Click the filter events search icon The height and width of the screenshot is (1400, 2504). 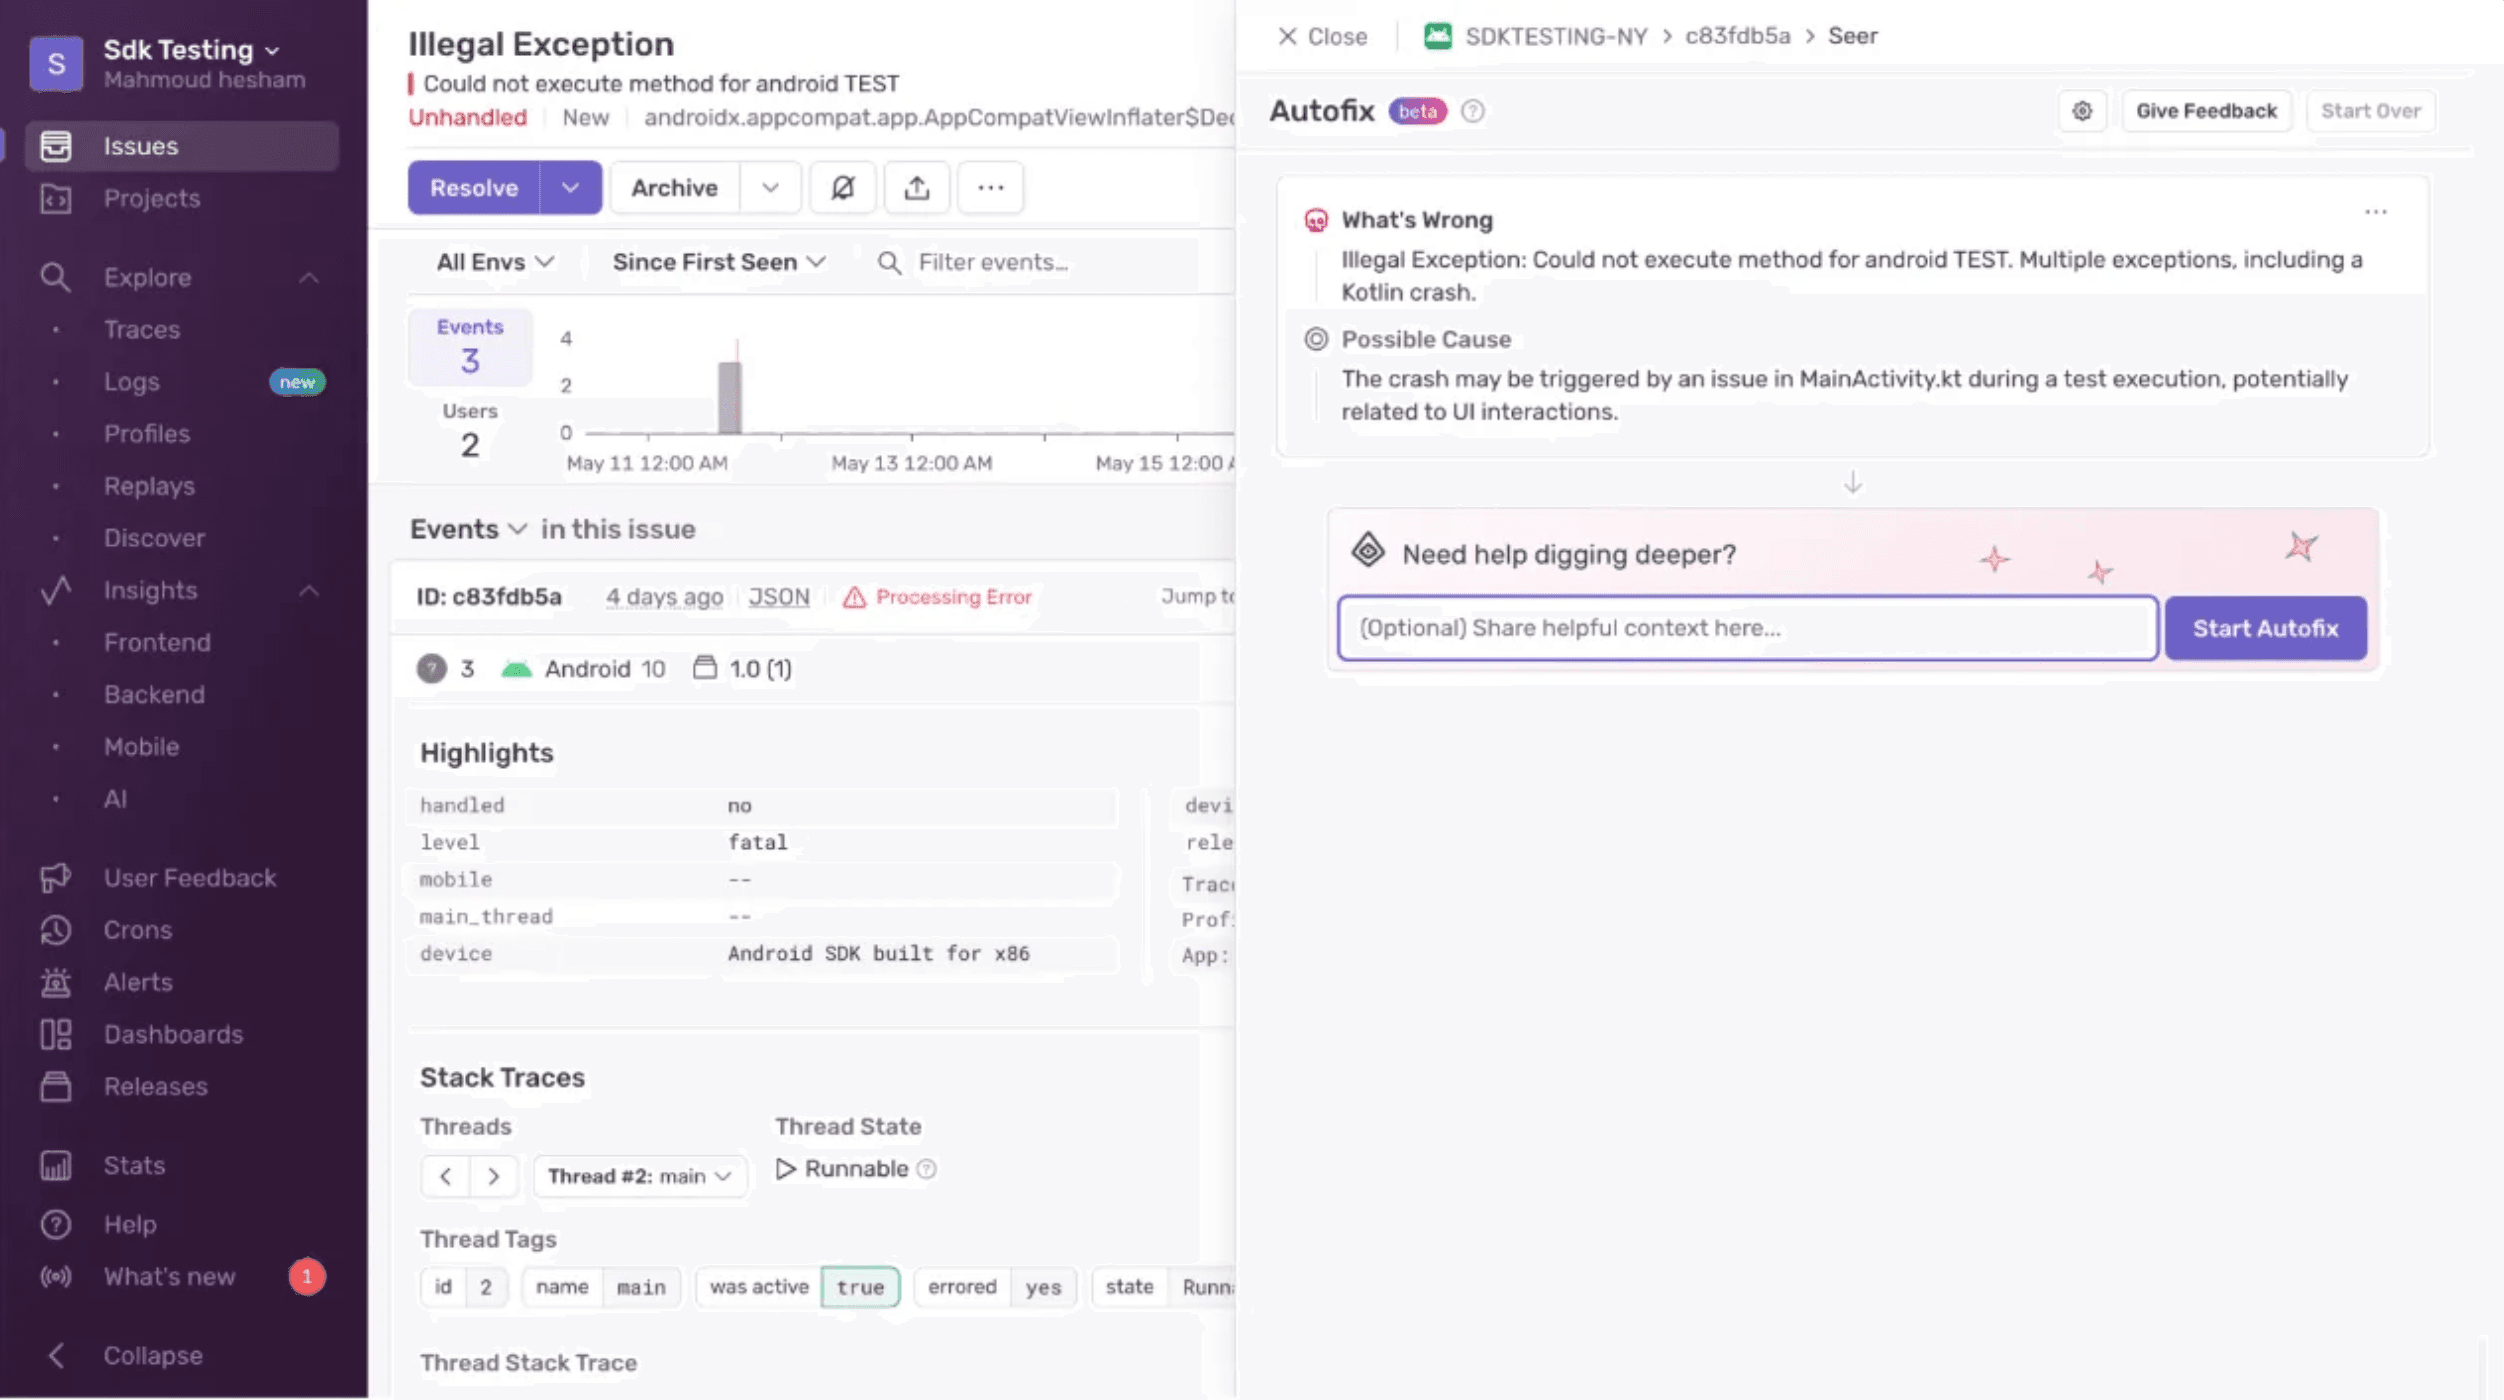click(889, 262)
